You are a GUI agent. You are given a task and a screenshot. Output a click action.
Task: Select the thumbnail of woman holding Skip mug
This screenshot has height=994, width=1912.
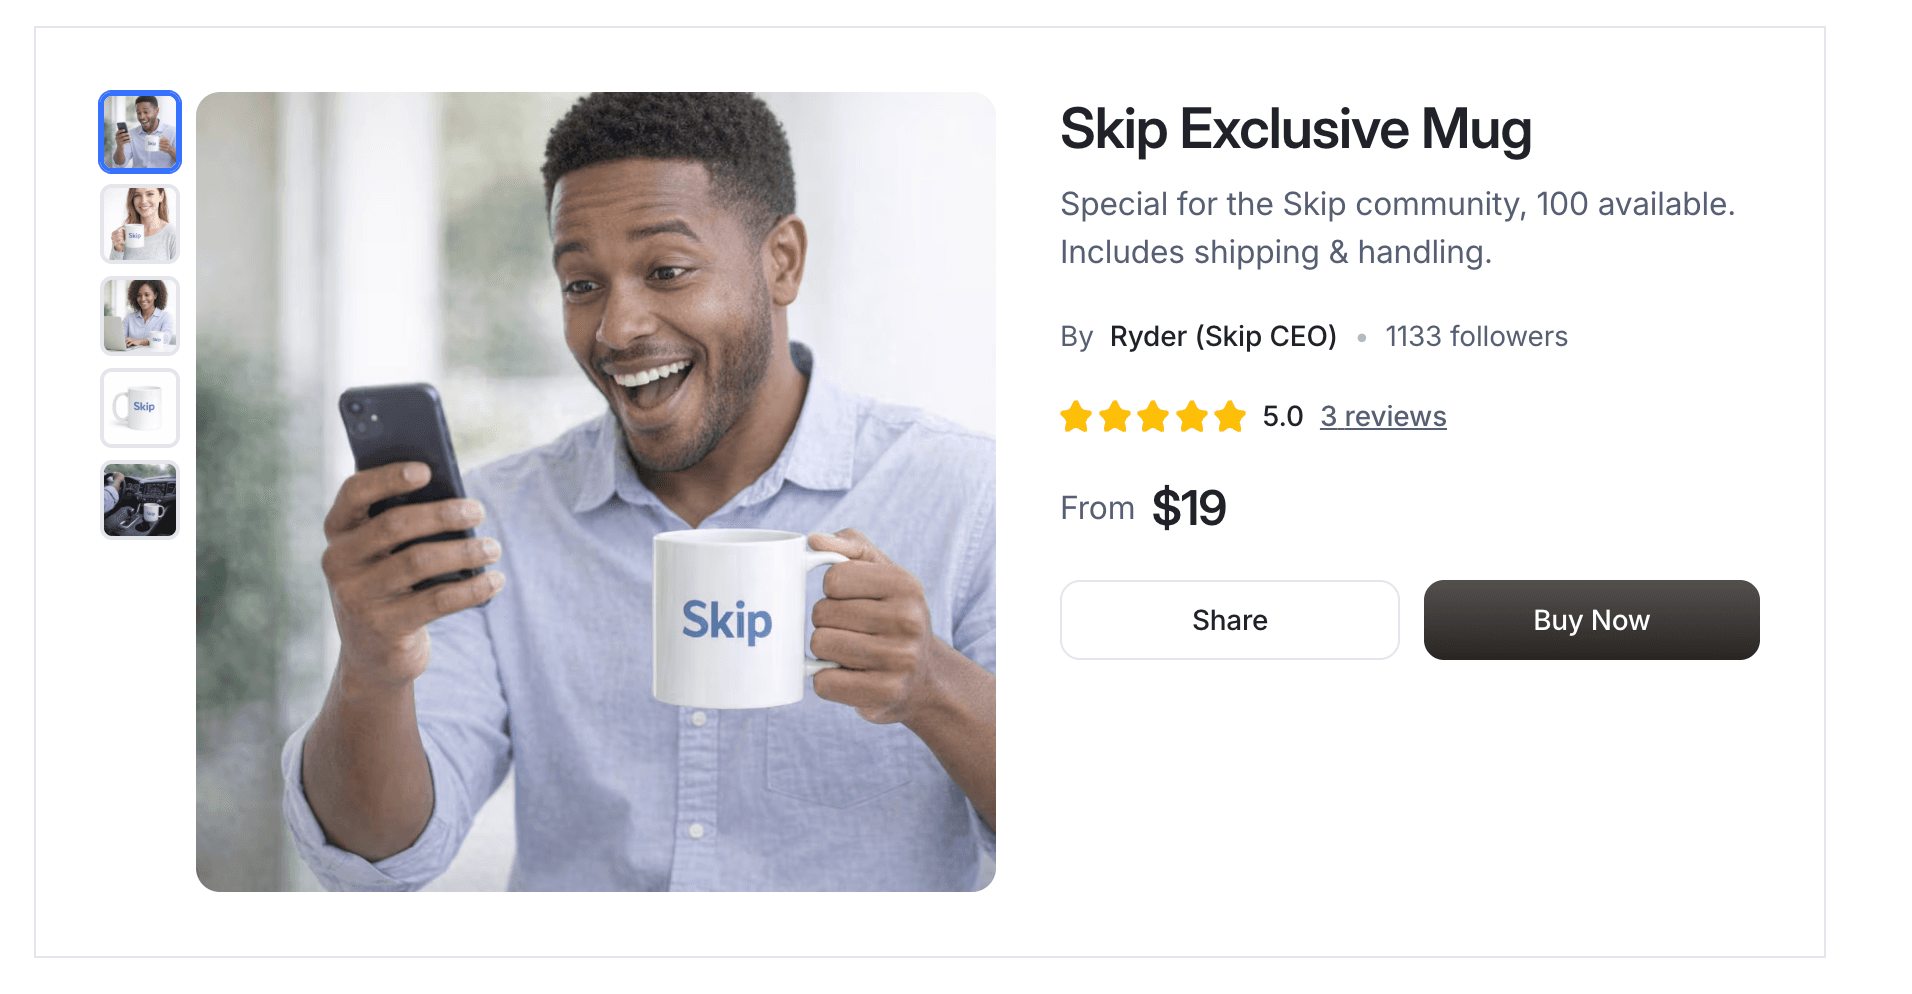[139, 223]
